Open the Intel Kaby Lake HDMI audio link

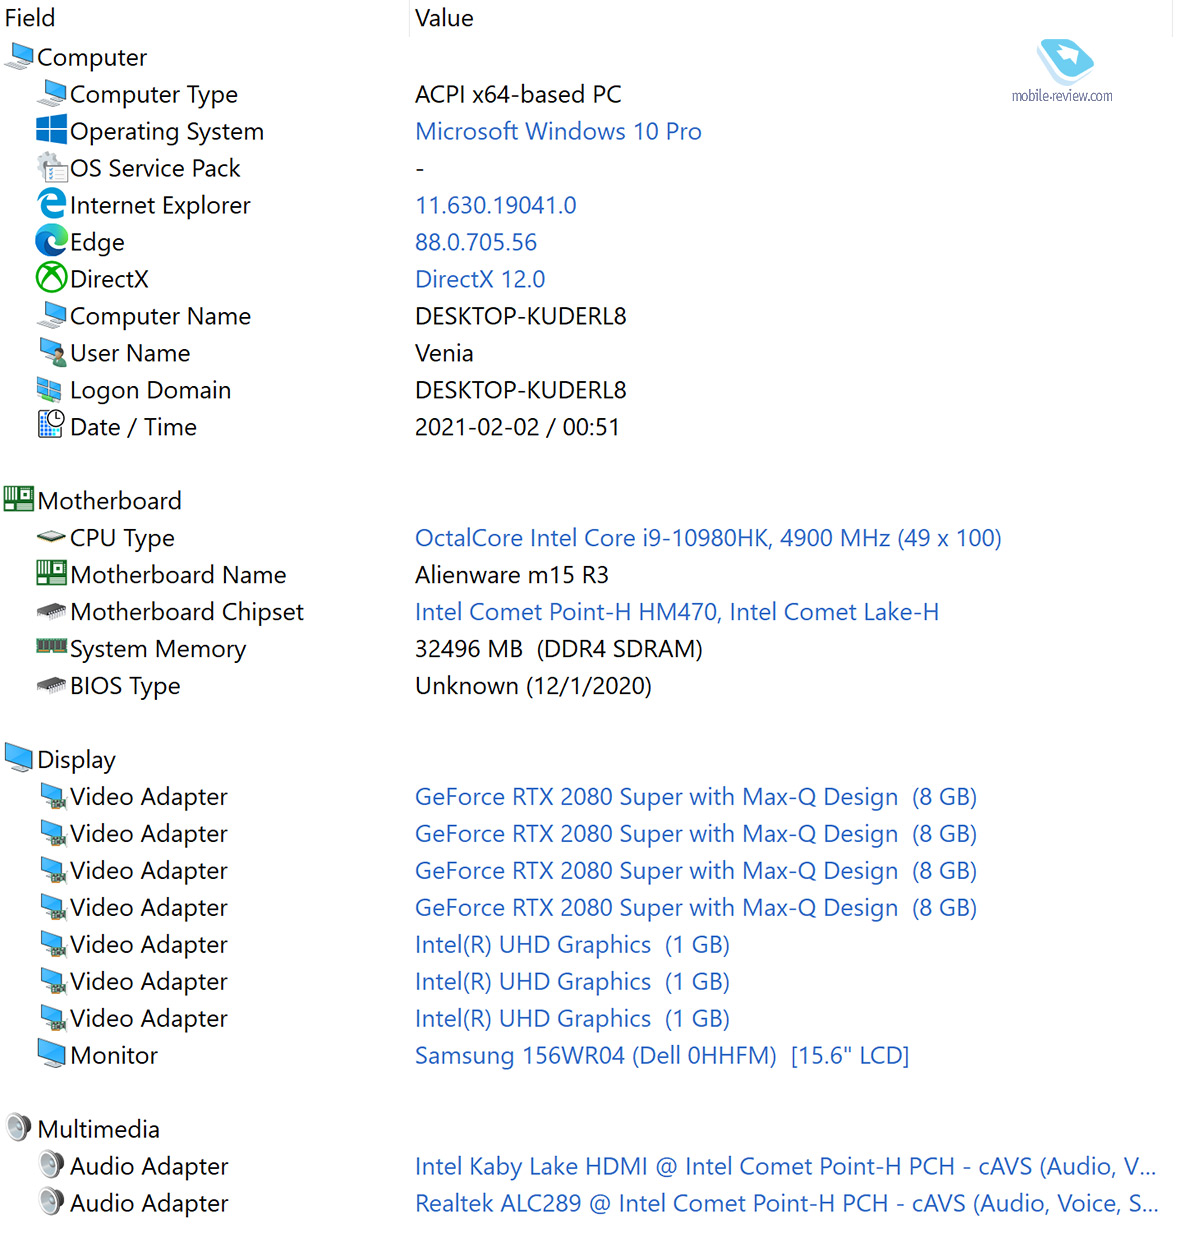pyautogui.click(x=786, y=1167)
